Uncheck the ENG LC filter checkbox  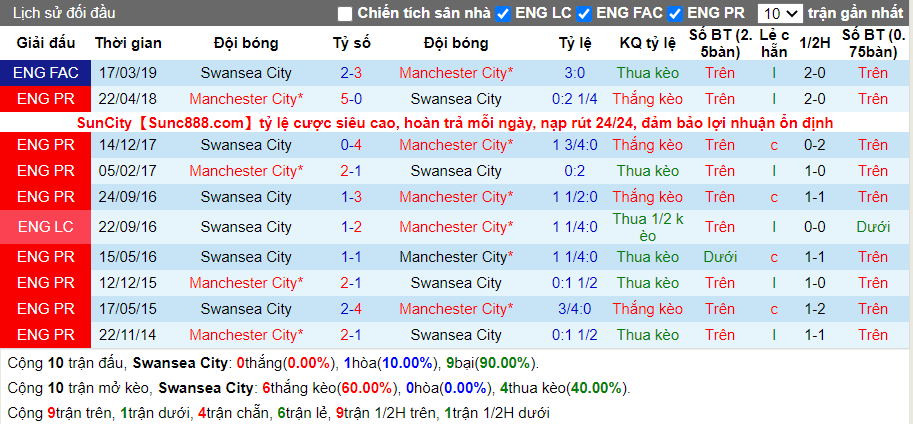[503, 13]
